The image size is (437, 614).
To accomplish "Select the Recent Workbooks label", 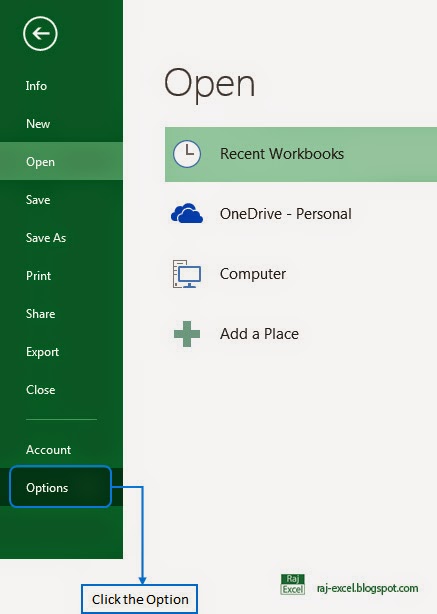I will click(282, 154).
